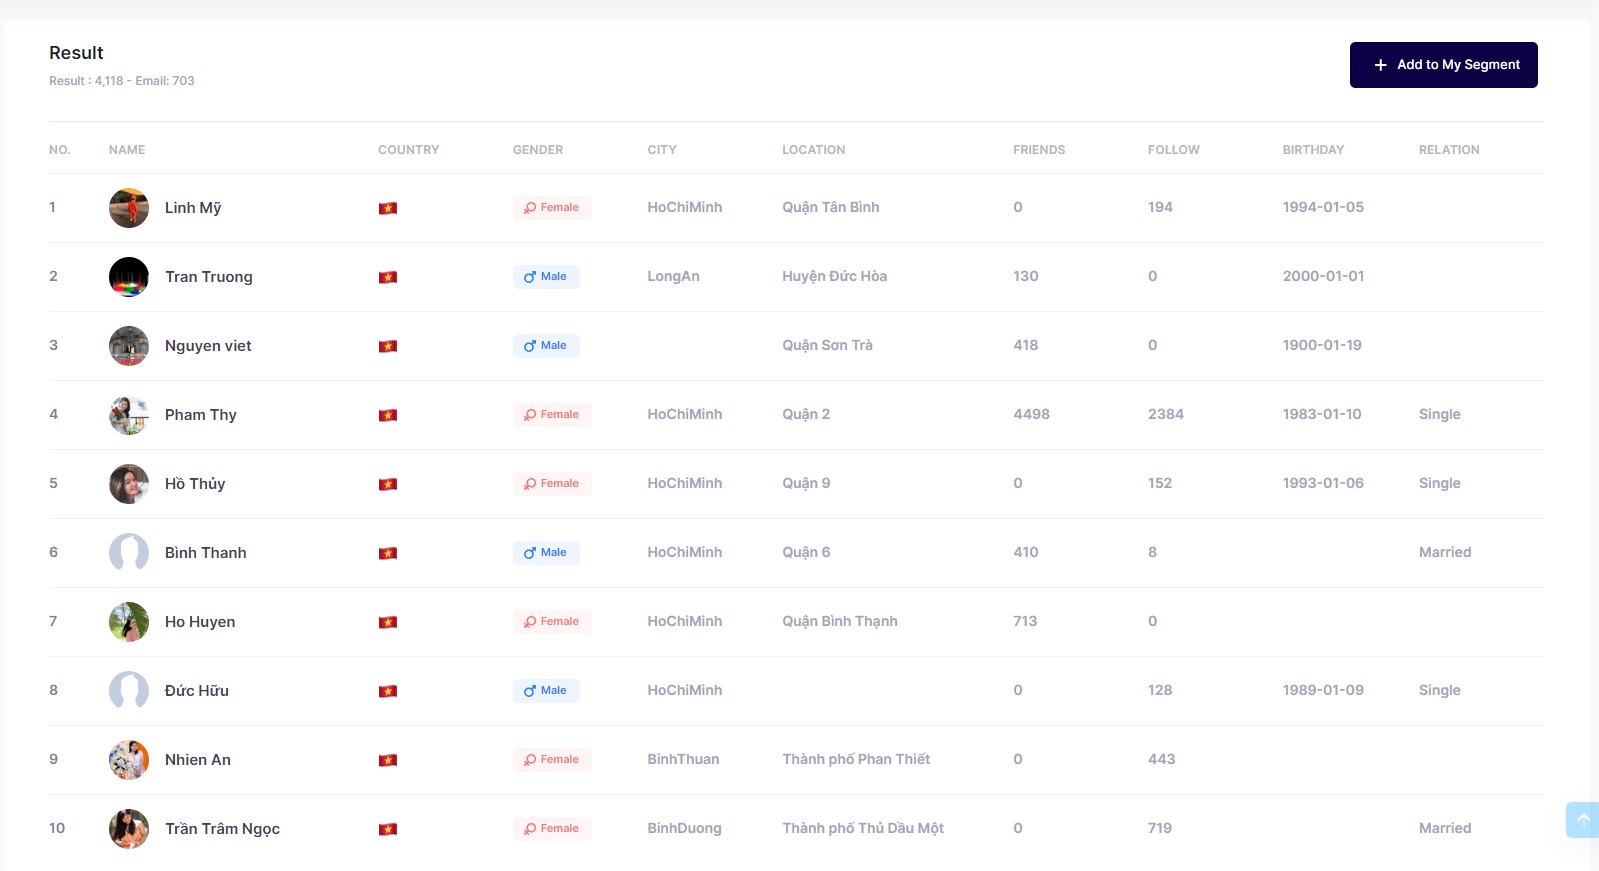Image resolution: width=1599 pixels, height=871 pixels.
Task: Click location Thành phố Thủ Dầu Một
Action: [863, 828]
